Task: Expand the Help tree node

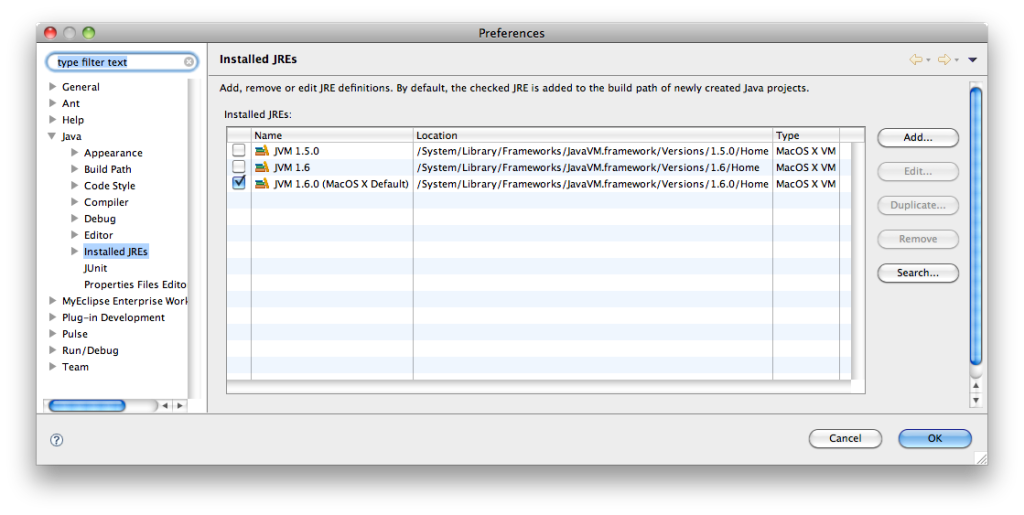Action: (x=52, y=119)
